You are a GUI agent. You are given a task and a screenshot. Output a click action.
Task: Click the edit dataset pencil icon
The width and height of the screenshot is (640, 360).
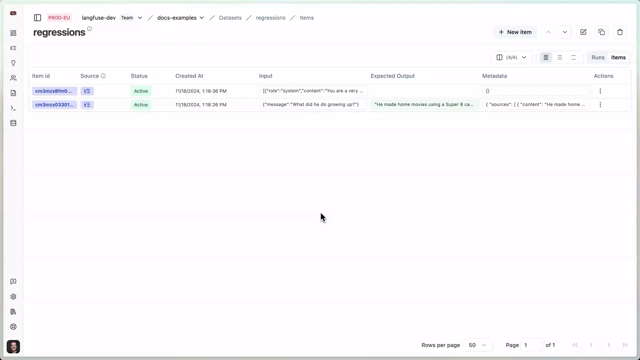point(583,32)
